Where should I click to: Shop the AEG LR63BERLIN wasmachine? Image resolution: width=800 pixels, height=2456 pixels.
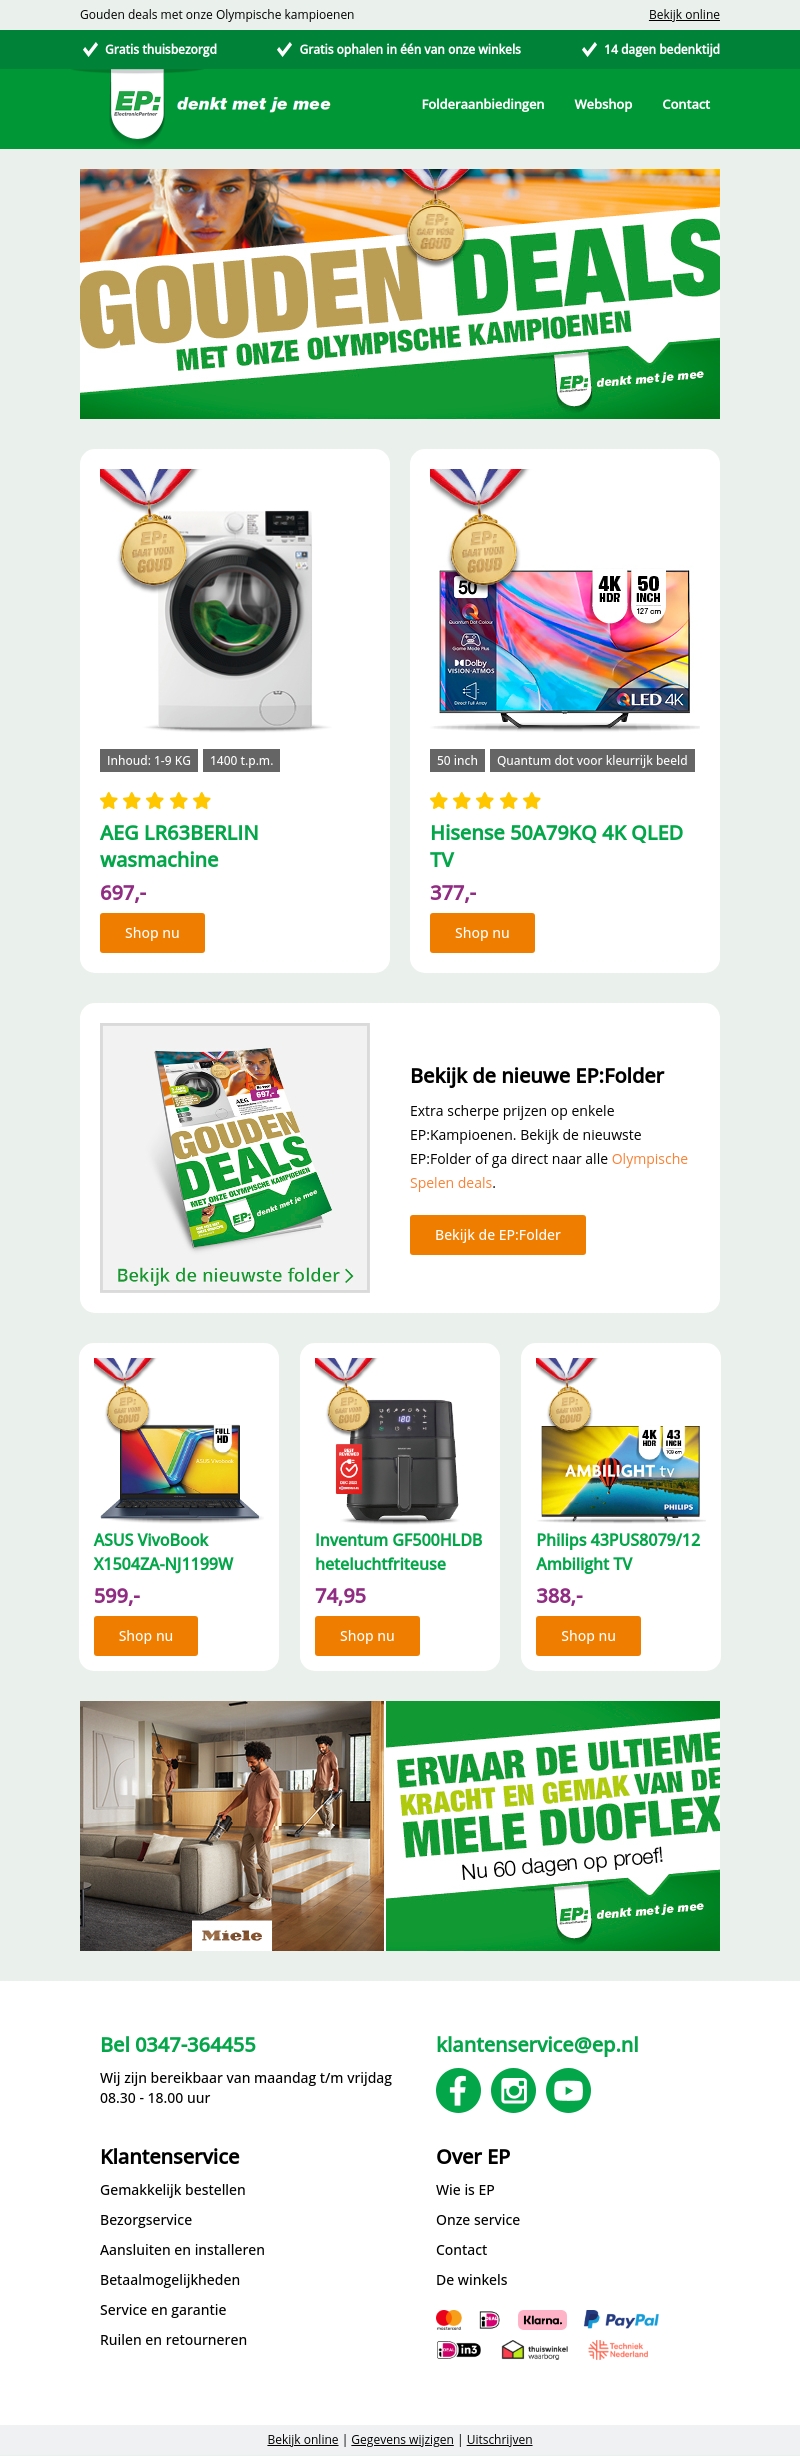tap(152, 933)
